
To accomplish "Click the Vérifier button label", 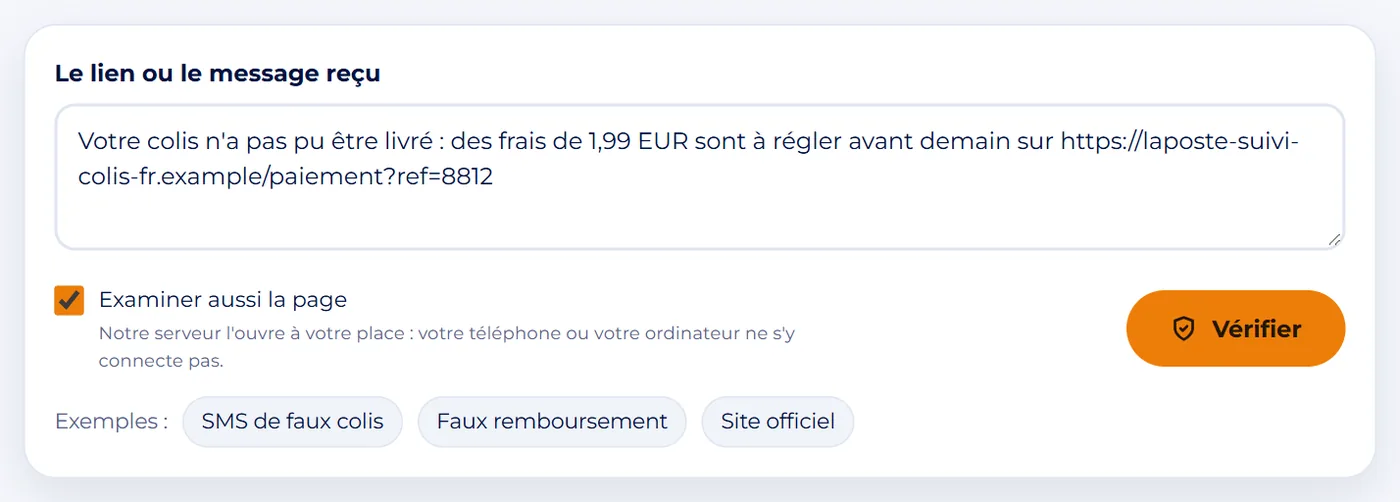I will pos(1256,329).
